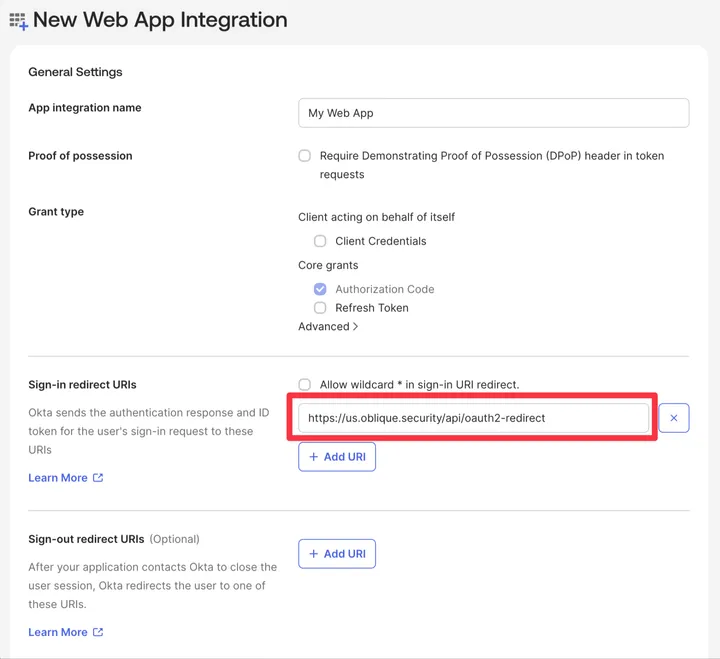Click the New Web App Integration title

tap(160, 20)
